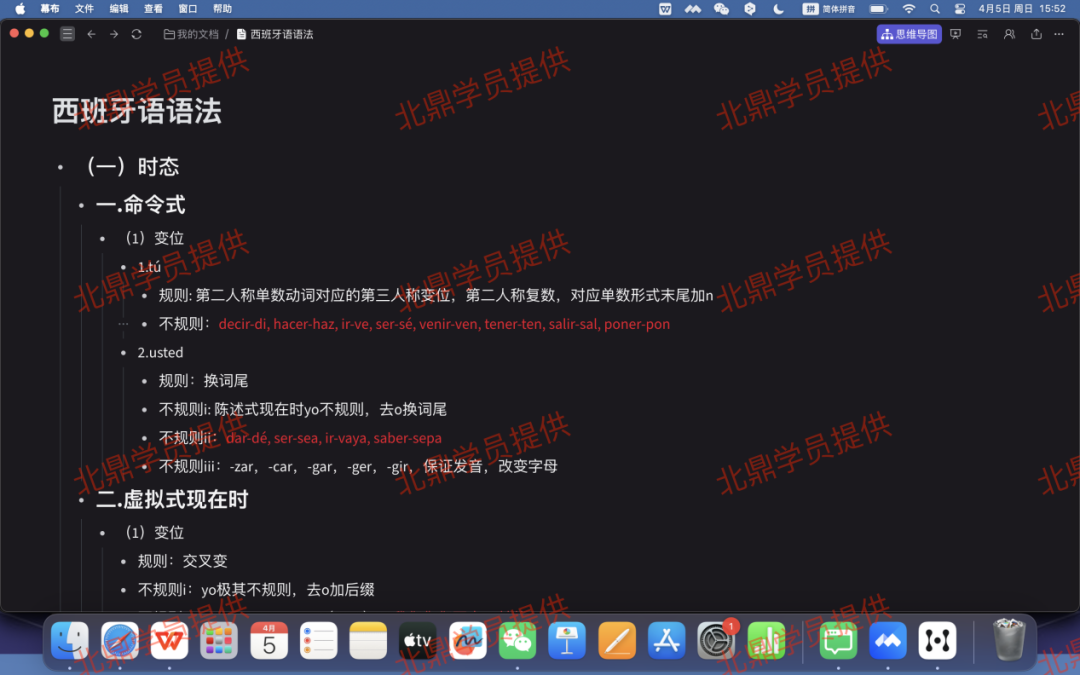Go back with the left arrow
The image size is (1080, 675).
pyautogui.click(x=91, y=34)
